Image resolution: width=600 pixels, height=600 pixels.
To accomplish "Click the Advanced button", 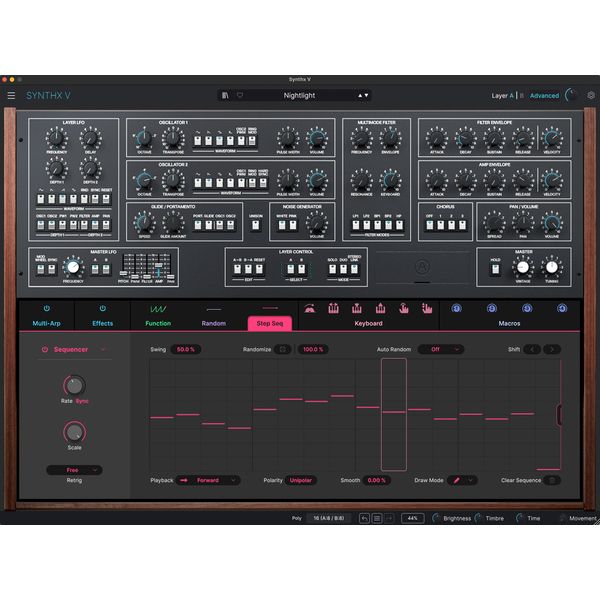I will 544,96.
